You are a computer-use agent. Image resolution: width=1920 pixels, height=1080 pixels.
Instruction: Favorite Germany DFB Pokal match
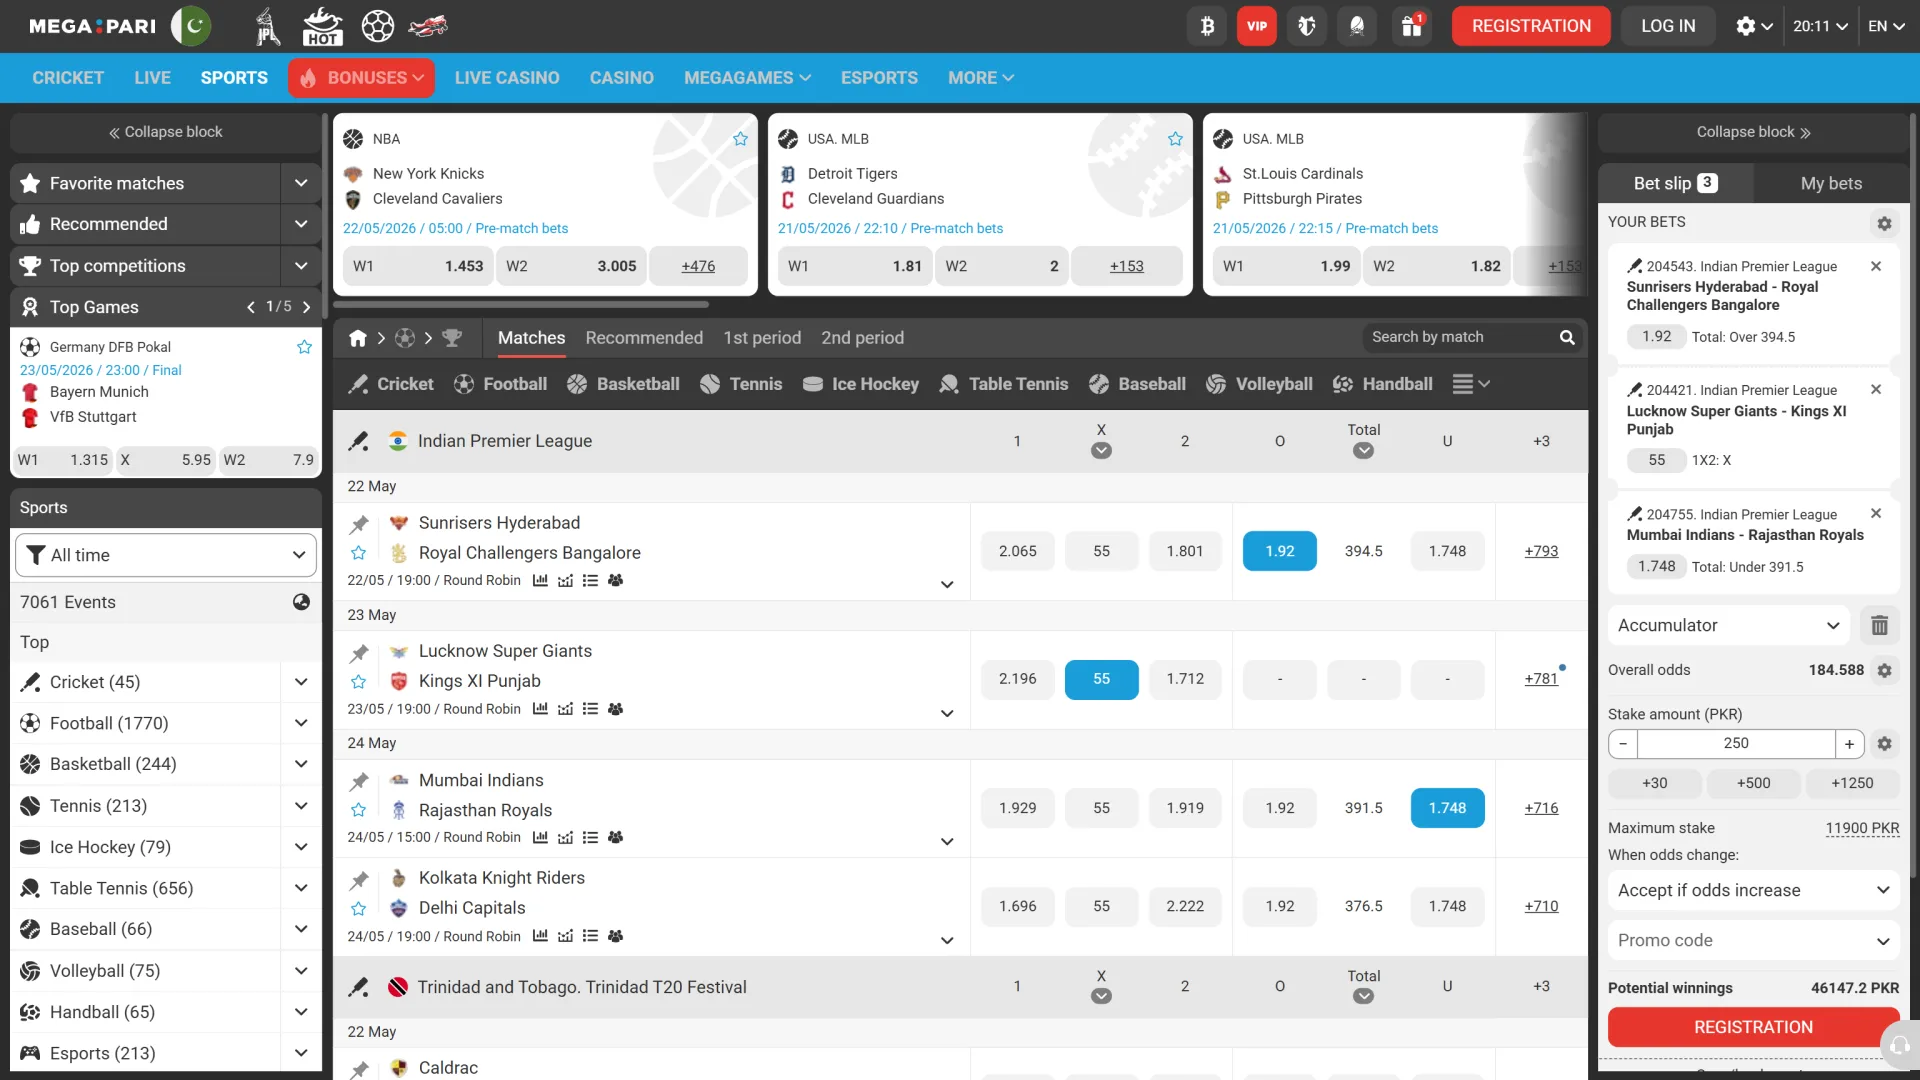pyautogui.click(x=304, y=347)
